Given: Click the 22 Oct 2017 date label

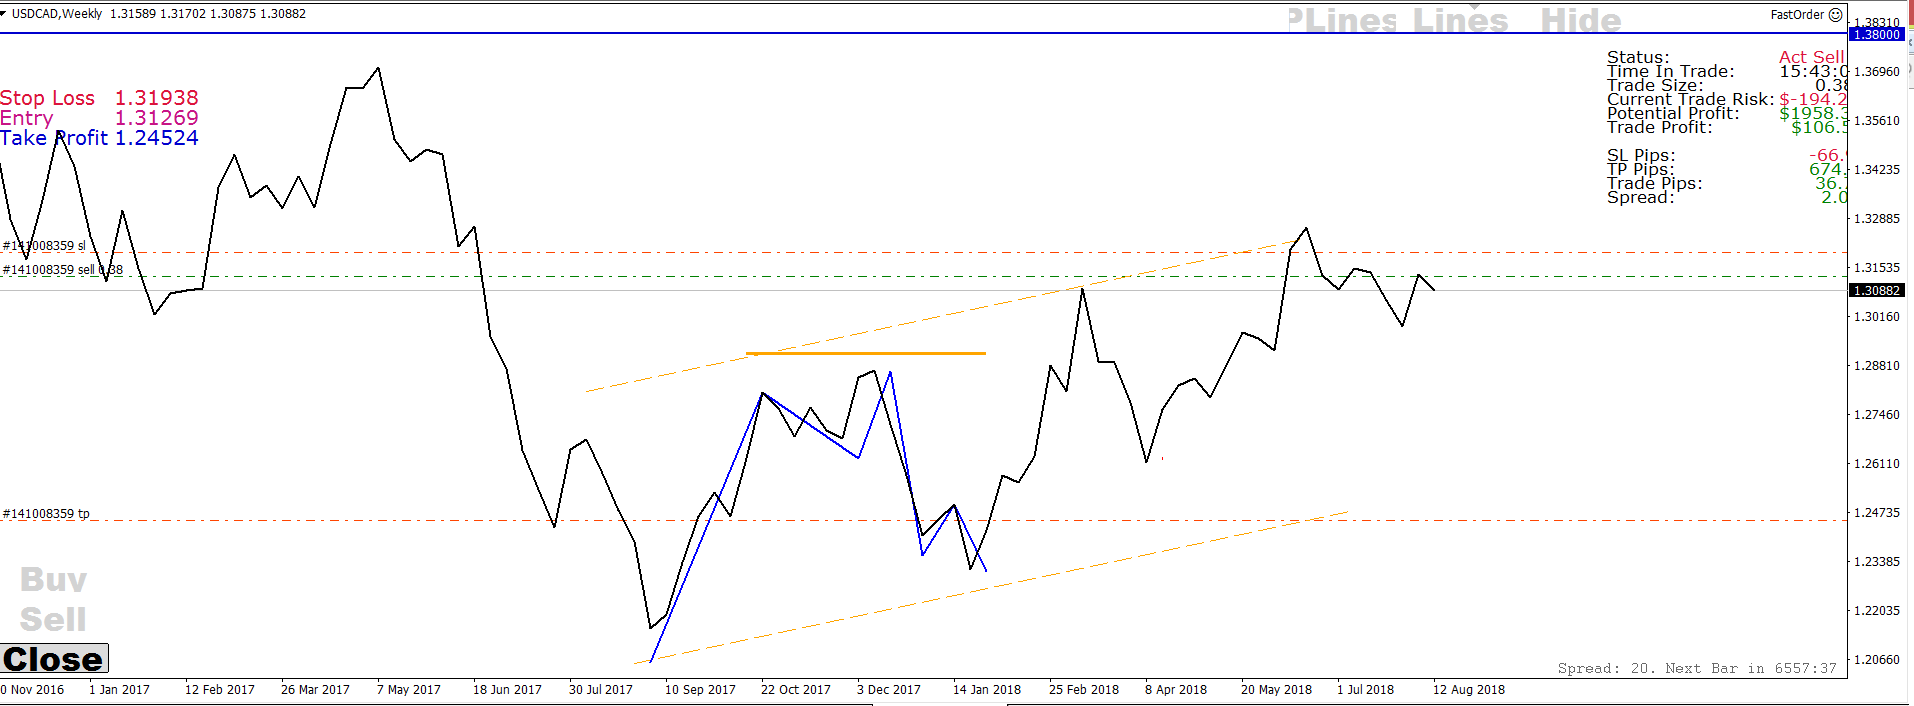Looking at the screenshot, I should click(796, 690).
